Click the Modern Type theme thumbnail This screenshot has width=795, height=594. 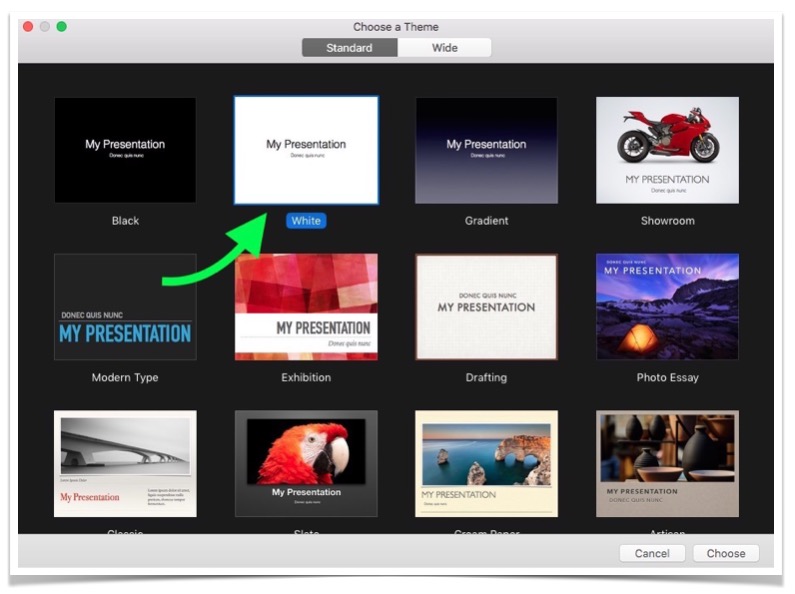[x=125, y=307]
